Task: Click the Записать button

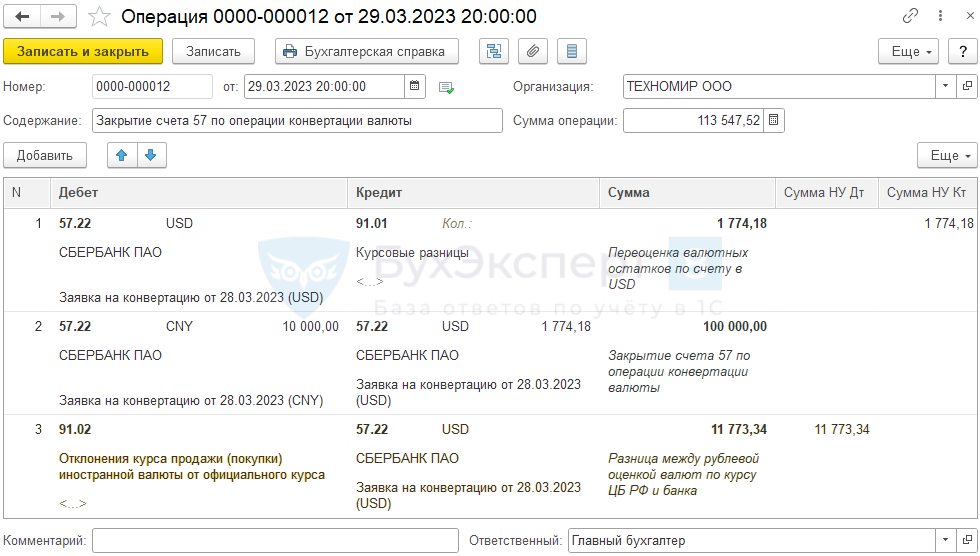Action: pos(213,51)
